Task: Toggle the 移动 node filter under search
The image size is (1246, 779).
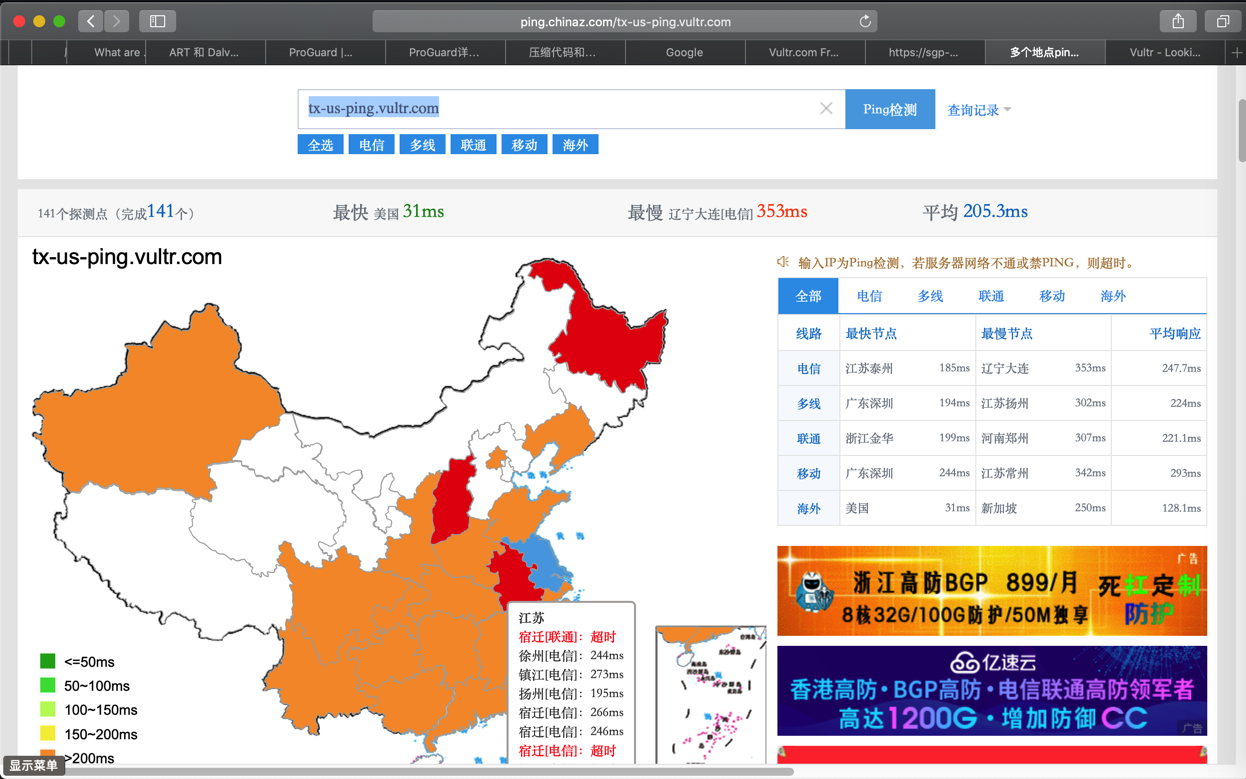Action: pos(524,145)
